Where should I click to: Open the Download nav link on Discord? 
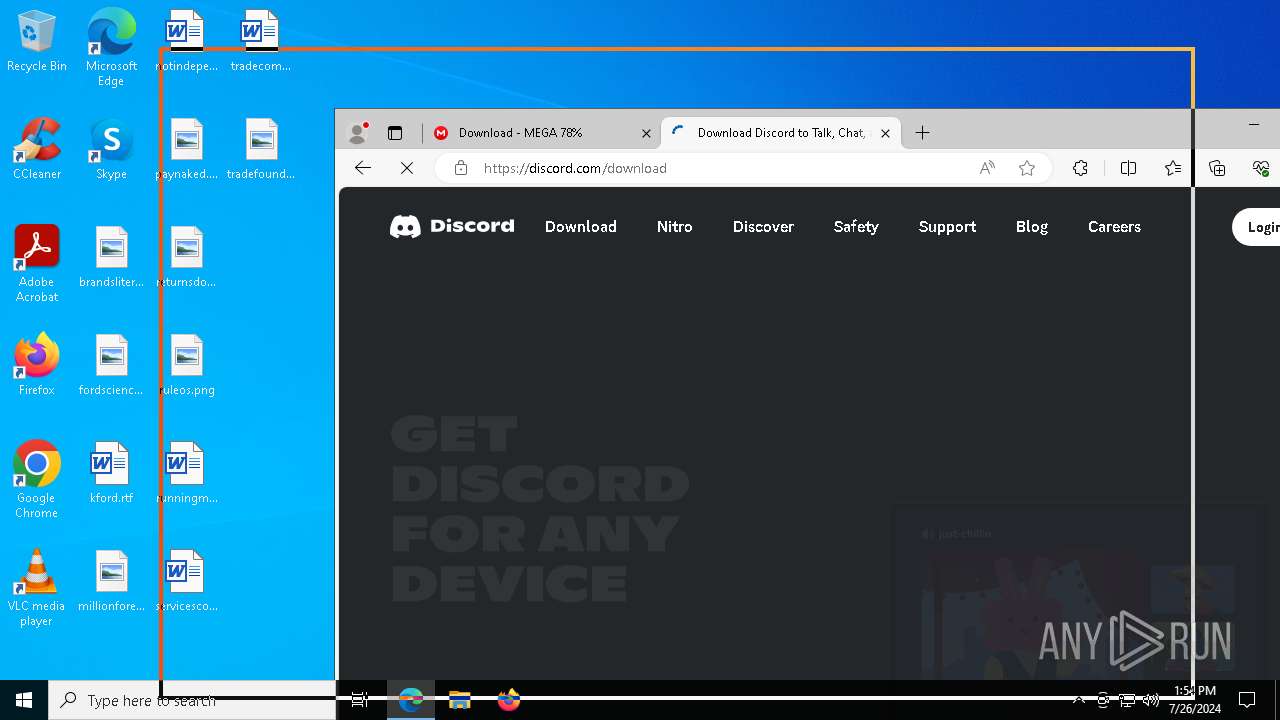click(580, 227)
